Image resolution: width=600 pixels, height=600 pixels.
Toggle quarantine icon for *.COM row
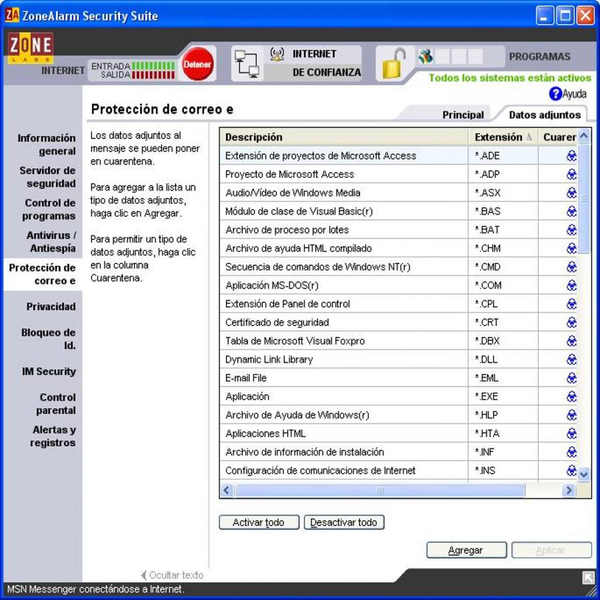[x=571, y=285]
